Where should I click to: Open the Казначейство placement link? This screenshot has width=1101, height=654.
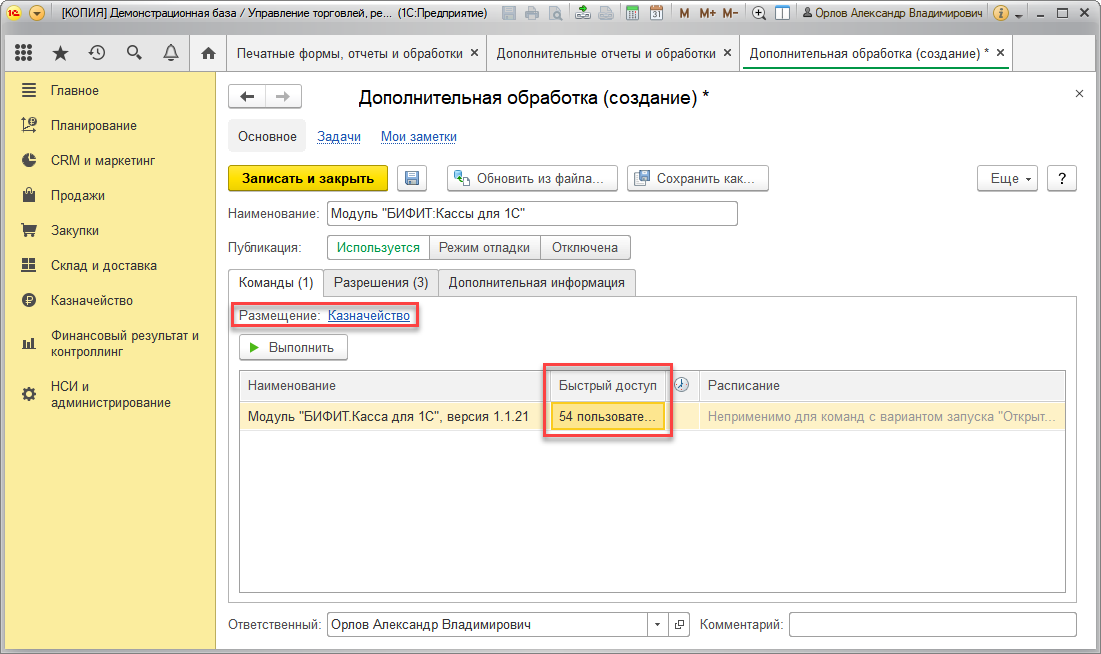point(369,315)
